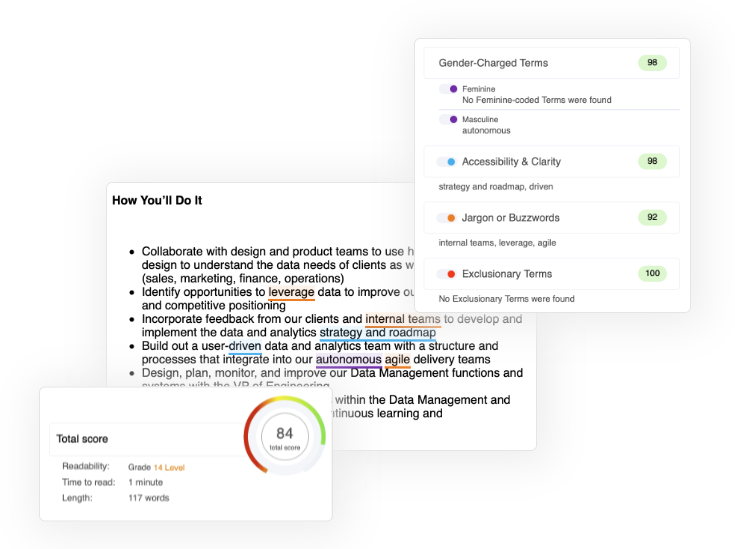Click the highlighted word 'agile'
This screenshot has height=549, width=735.
tap(398, 360)
